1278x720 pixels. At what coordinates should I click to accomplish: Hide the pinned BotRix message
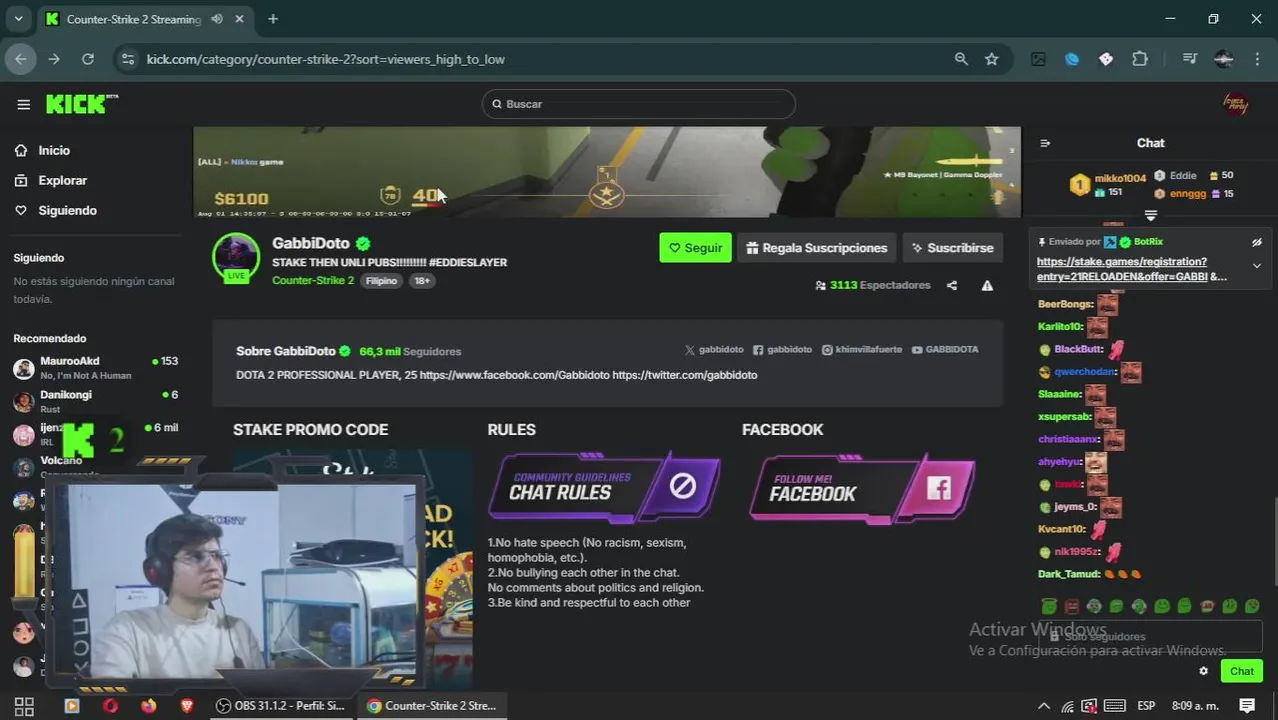pos(1257,242)
